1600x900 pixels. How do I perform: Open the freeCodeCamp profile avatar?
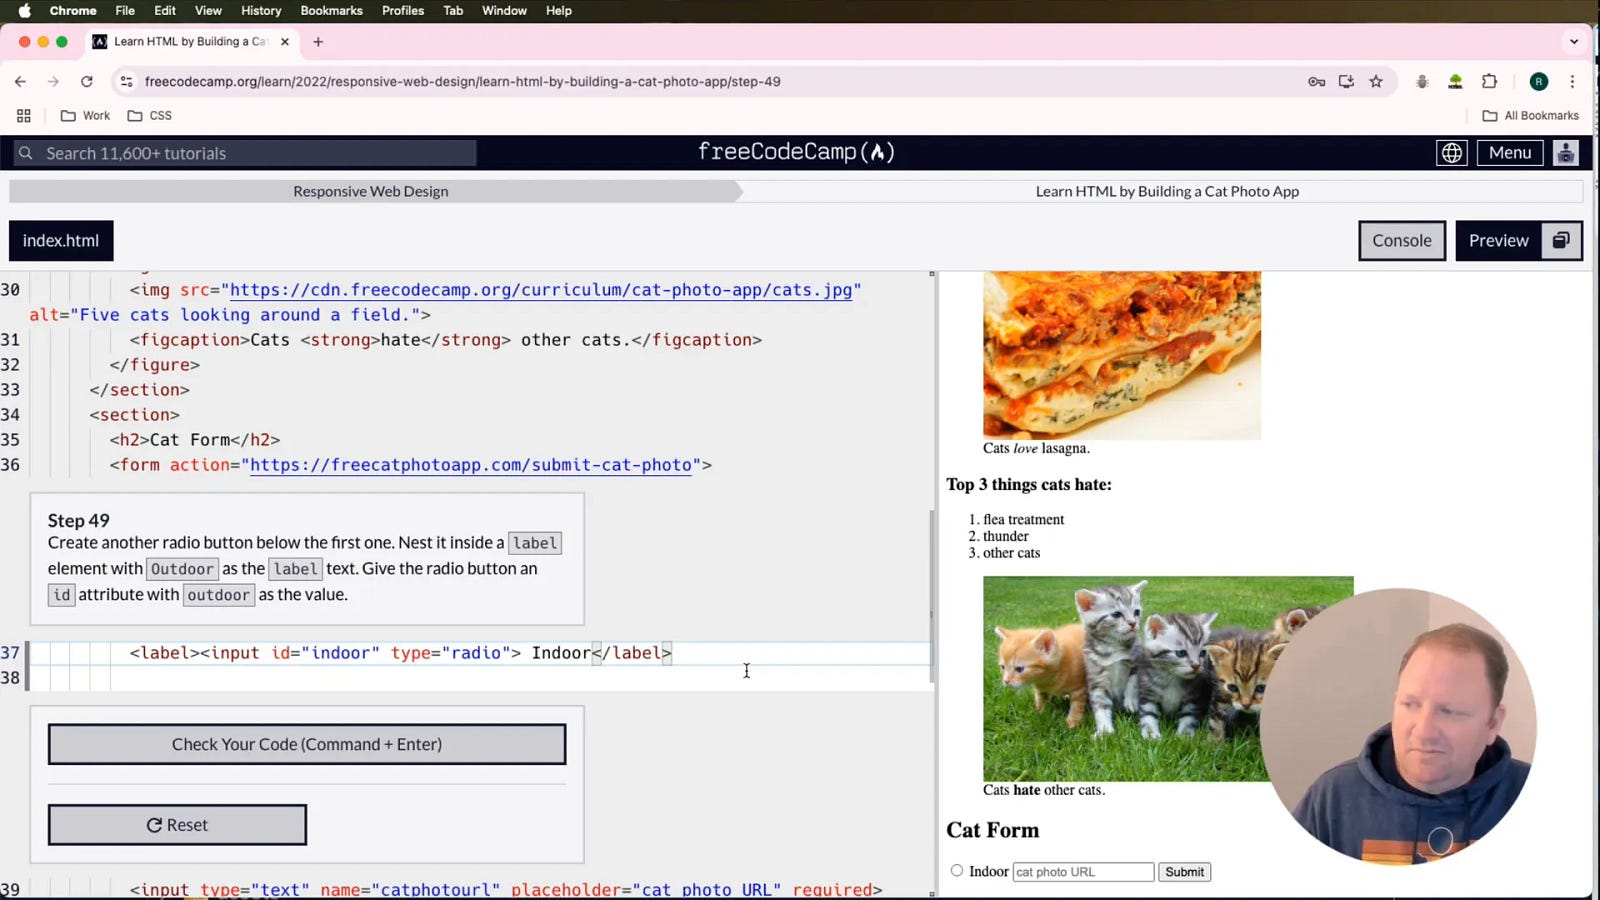point(1566,153)
